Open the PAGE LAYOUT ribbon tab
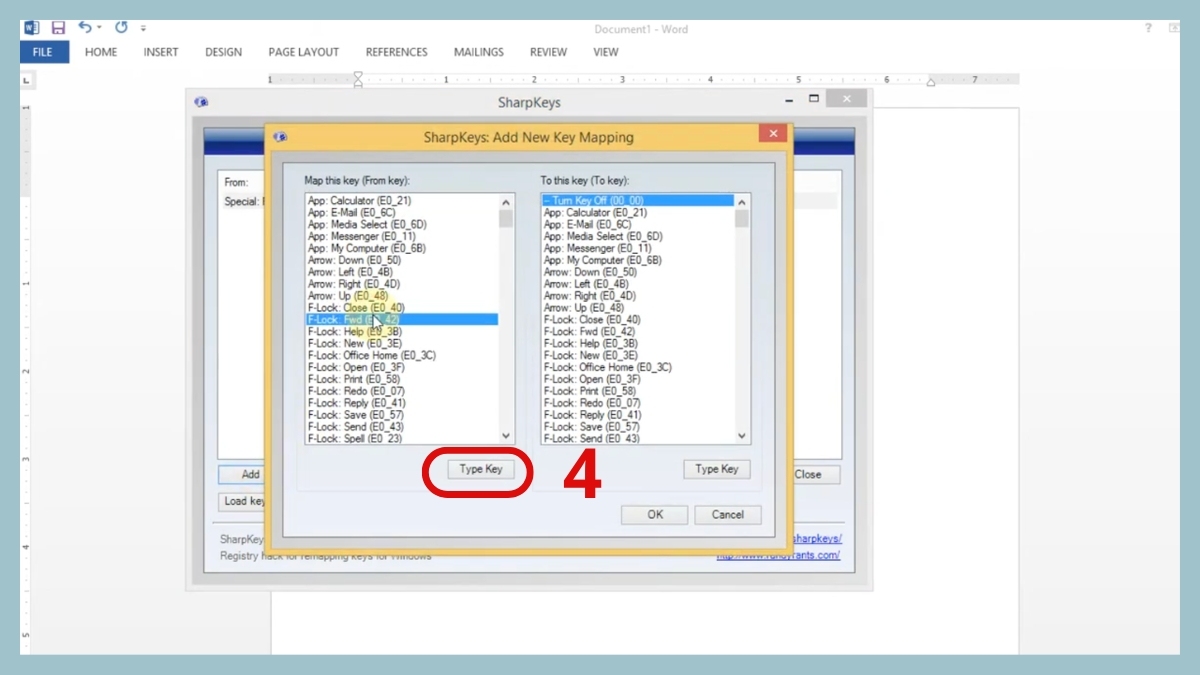 (304, 52)
